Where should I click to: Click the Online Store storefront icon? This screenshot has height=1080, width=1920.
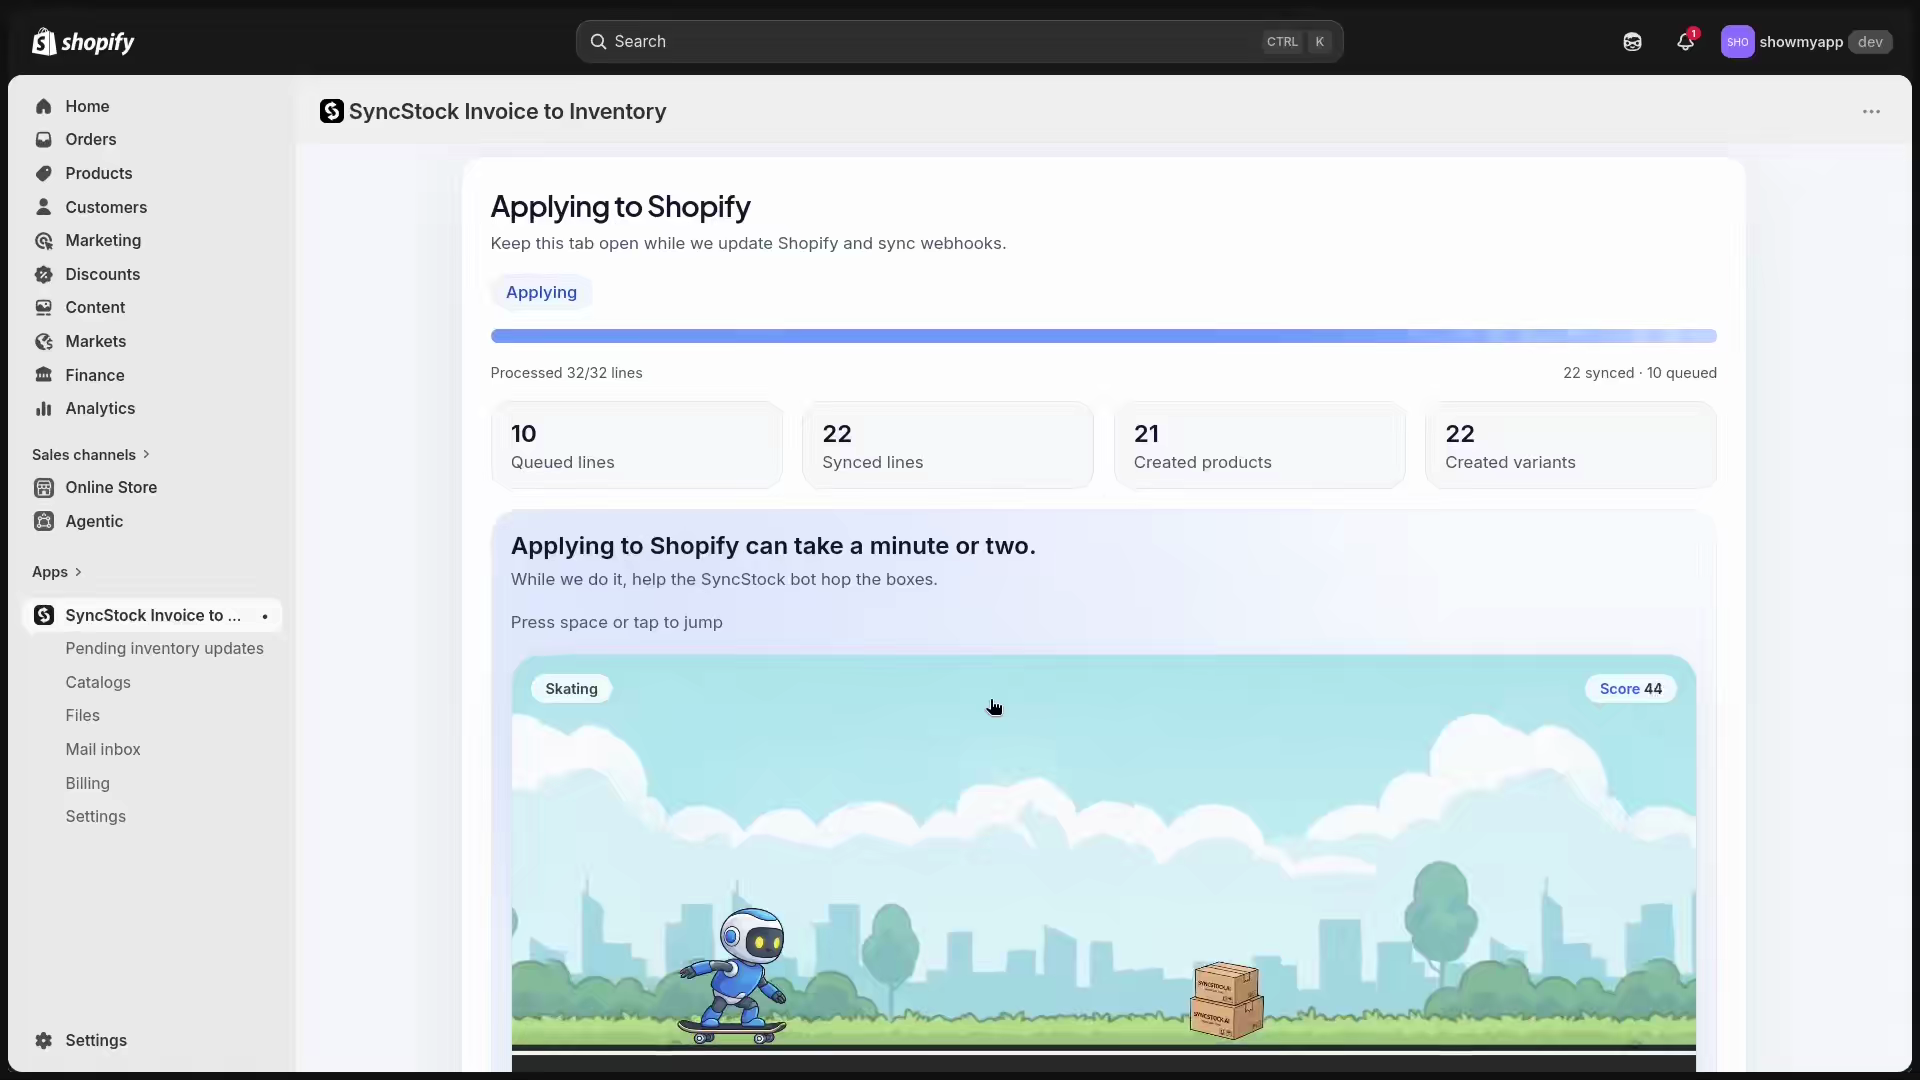click(44, 488)
